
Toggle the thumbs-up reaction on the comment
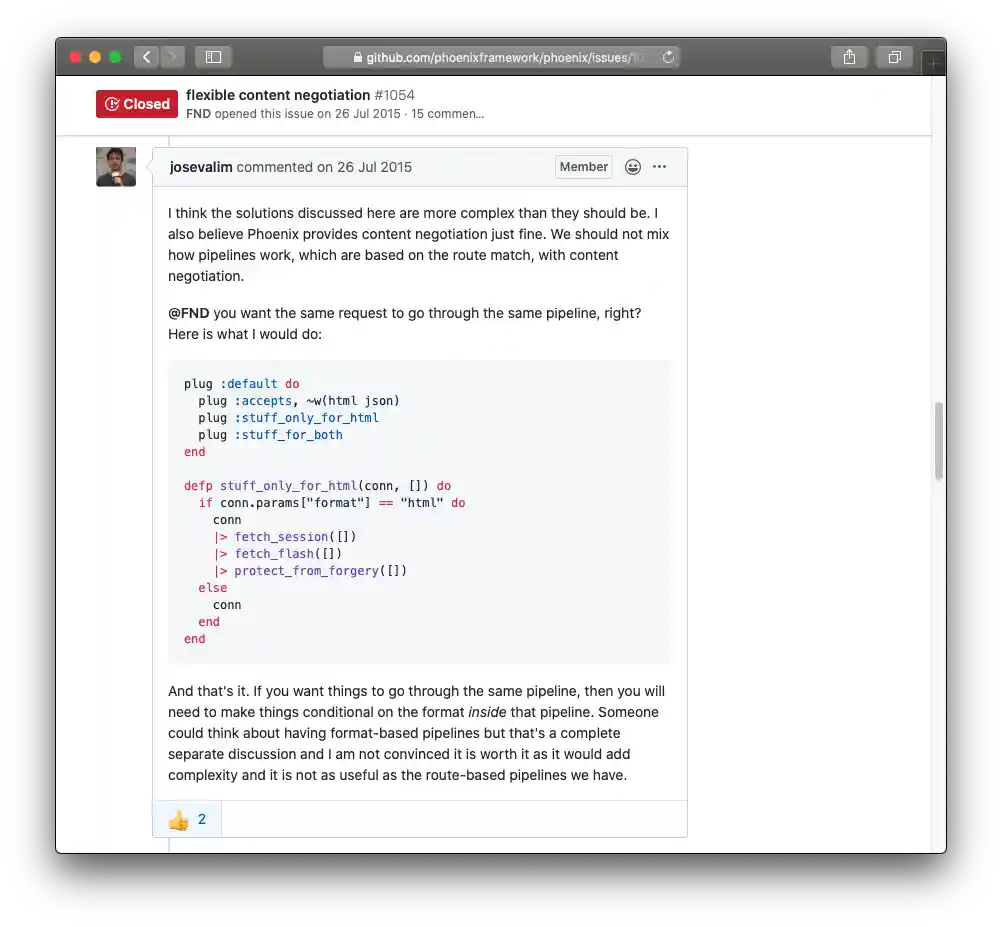pyautogui.click(x=186, y=818)
